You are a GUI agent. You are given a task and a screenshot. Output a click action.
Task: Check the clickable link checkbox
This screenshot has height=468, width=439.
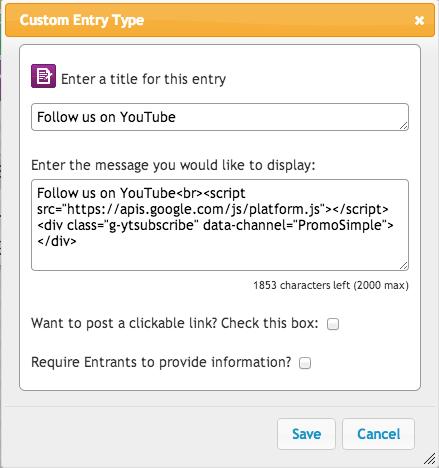[x=333, y=324]
